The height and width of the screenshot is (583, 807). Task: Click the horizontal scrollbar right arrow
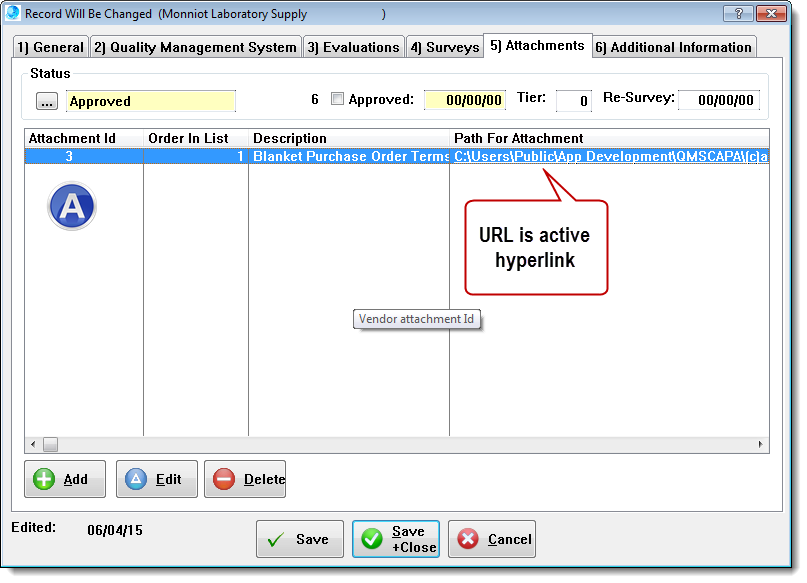coord(760,444)
